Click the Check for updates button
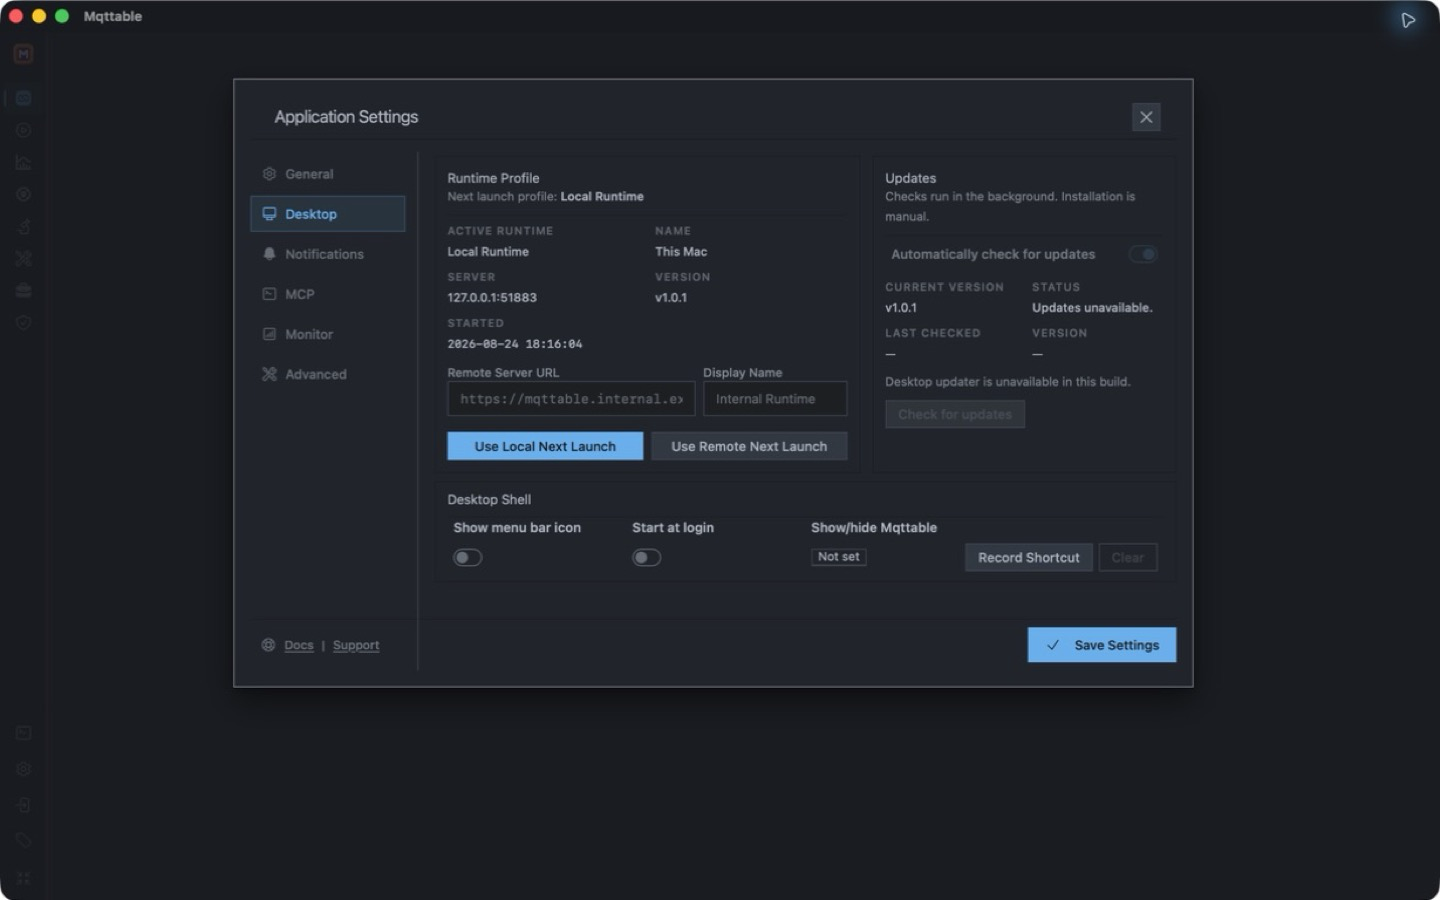The height and width of the screenshot is (900, 1440). [x=955, y=414]
